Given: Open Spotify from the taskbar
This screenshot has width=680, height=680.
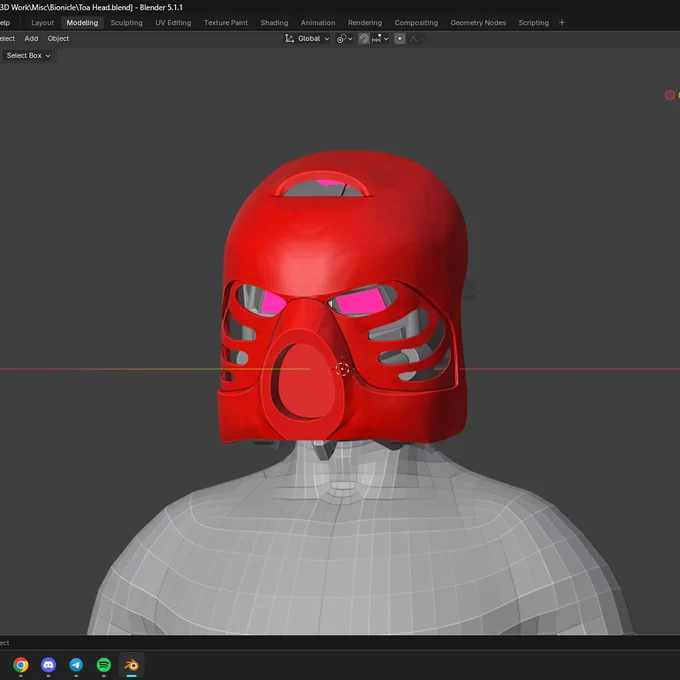Looking at the screenshot, I should (x=104, y=665).
